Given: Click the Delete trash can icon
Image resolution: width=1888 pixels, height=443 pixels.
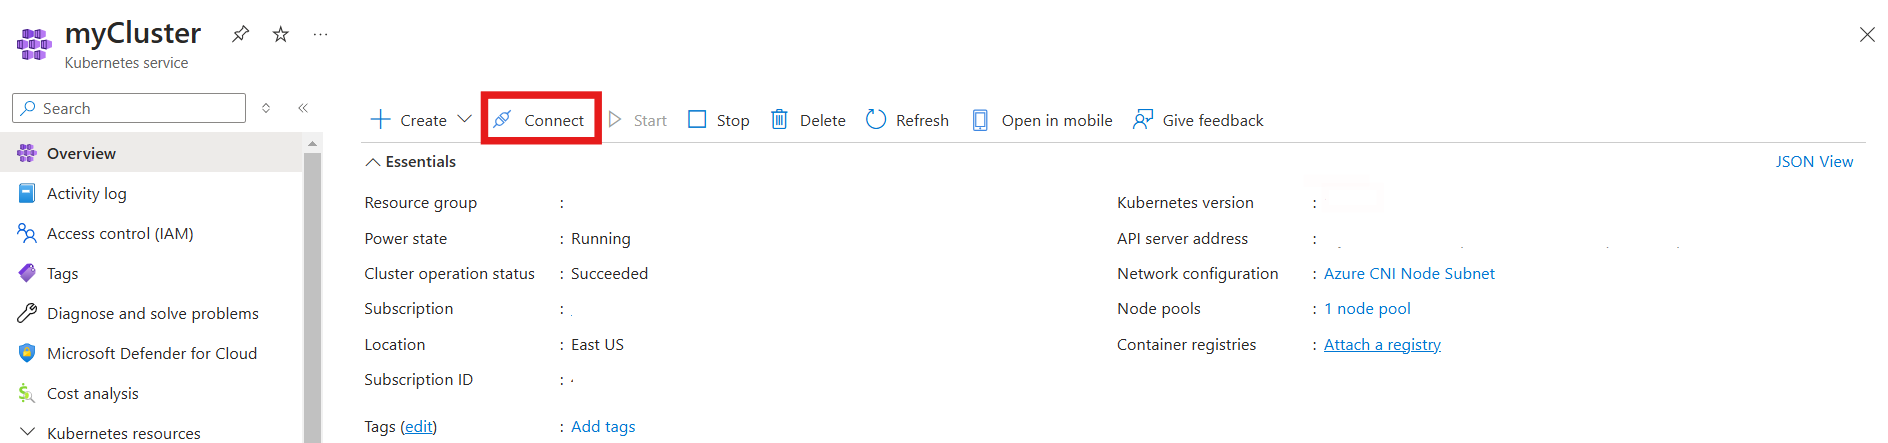Looking at the screenshot, I should tap(779, 120).
